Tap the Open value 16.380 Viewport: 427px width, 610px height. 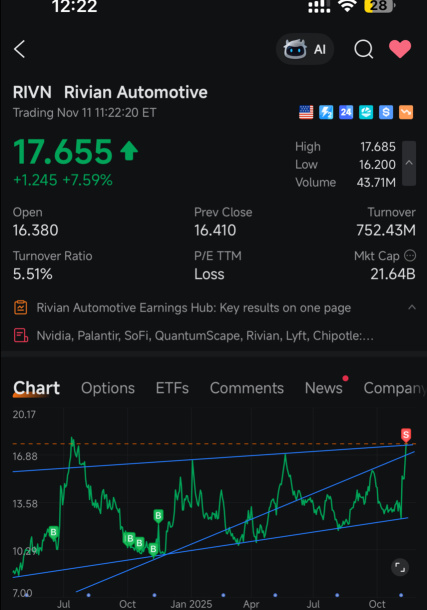click(x=35, y=230)
